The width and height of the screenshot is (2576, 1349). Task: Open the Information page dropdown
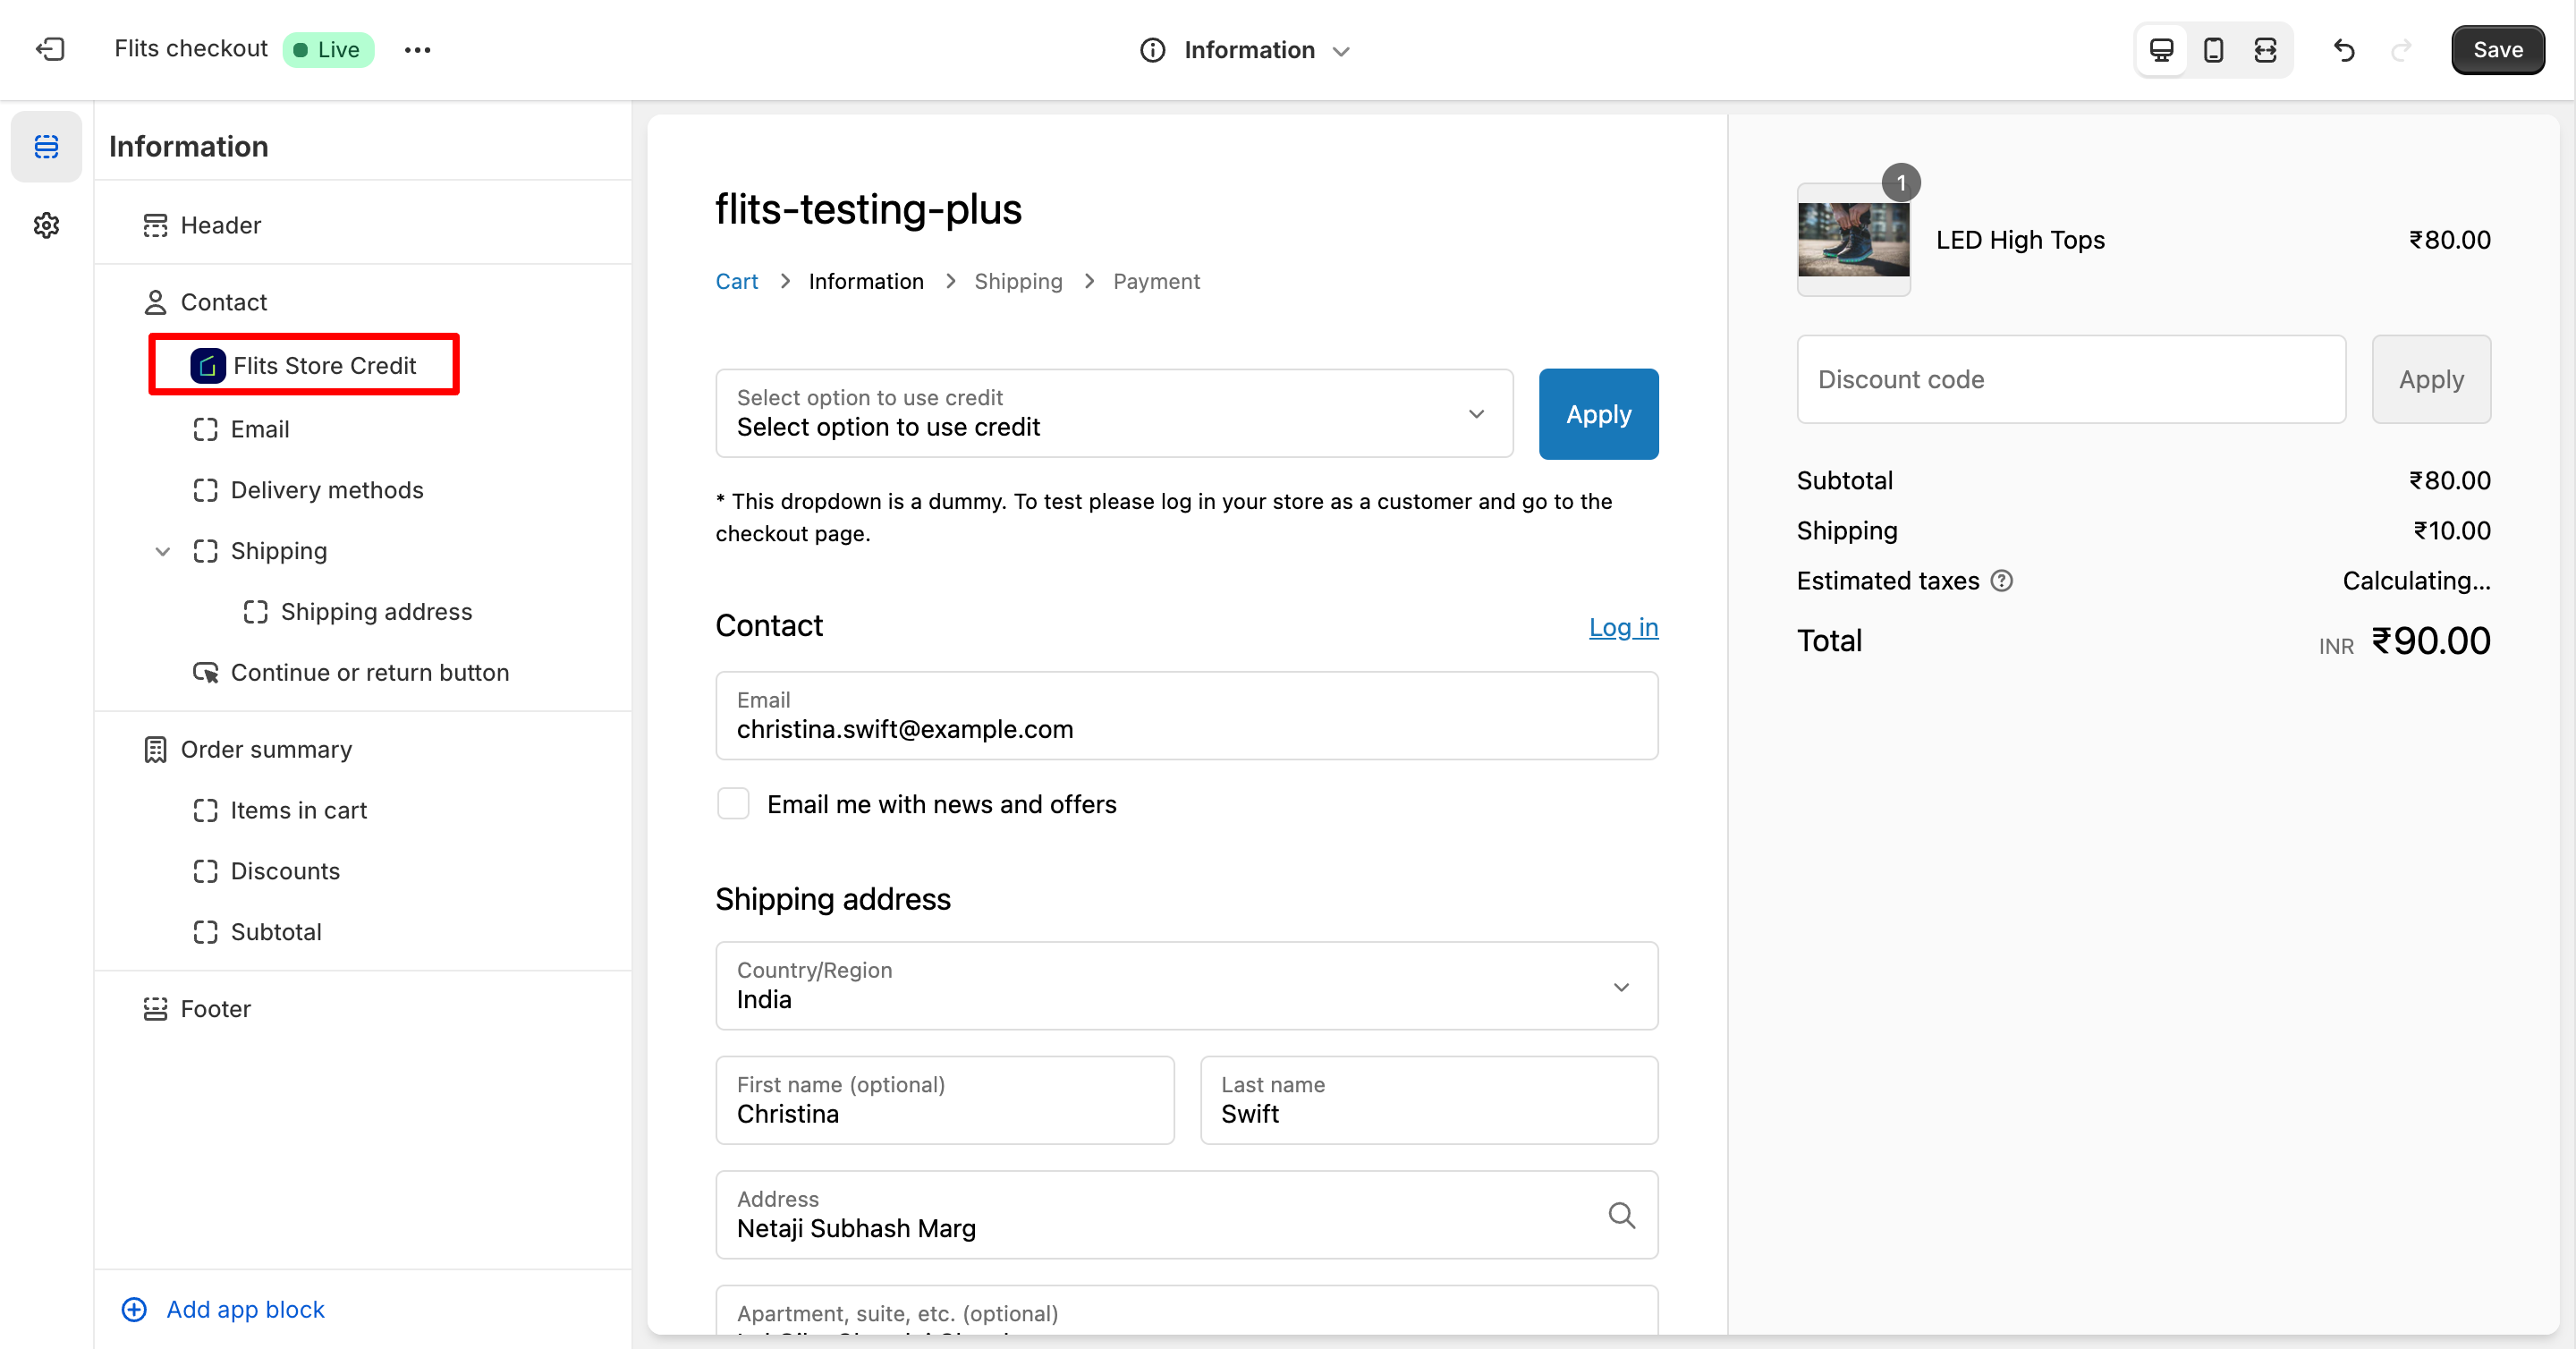(x=1246, y=49)
